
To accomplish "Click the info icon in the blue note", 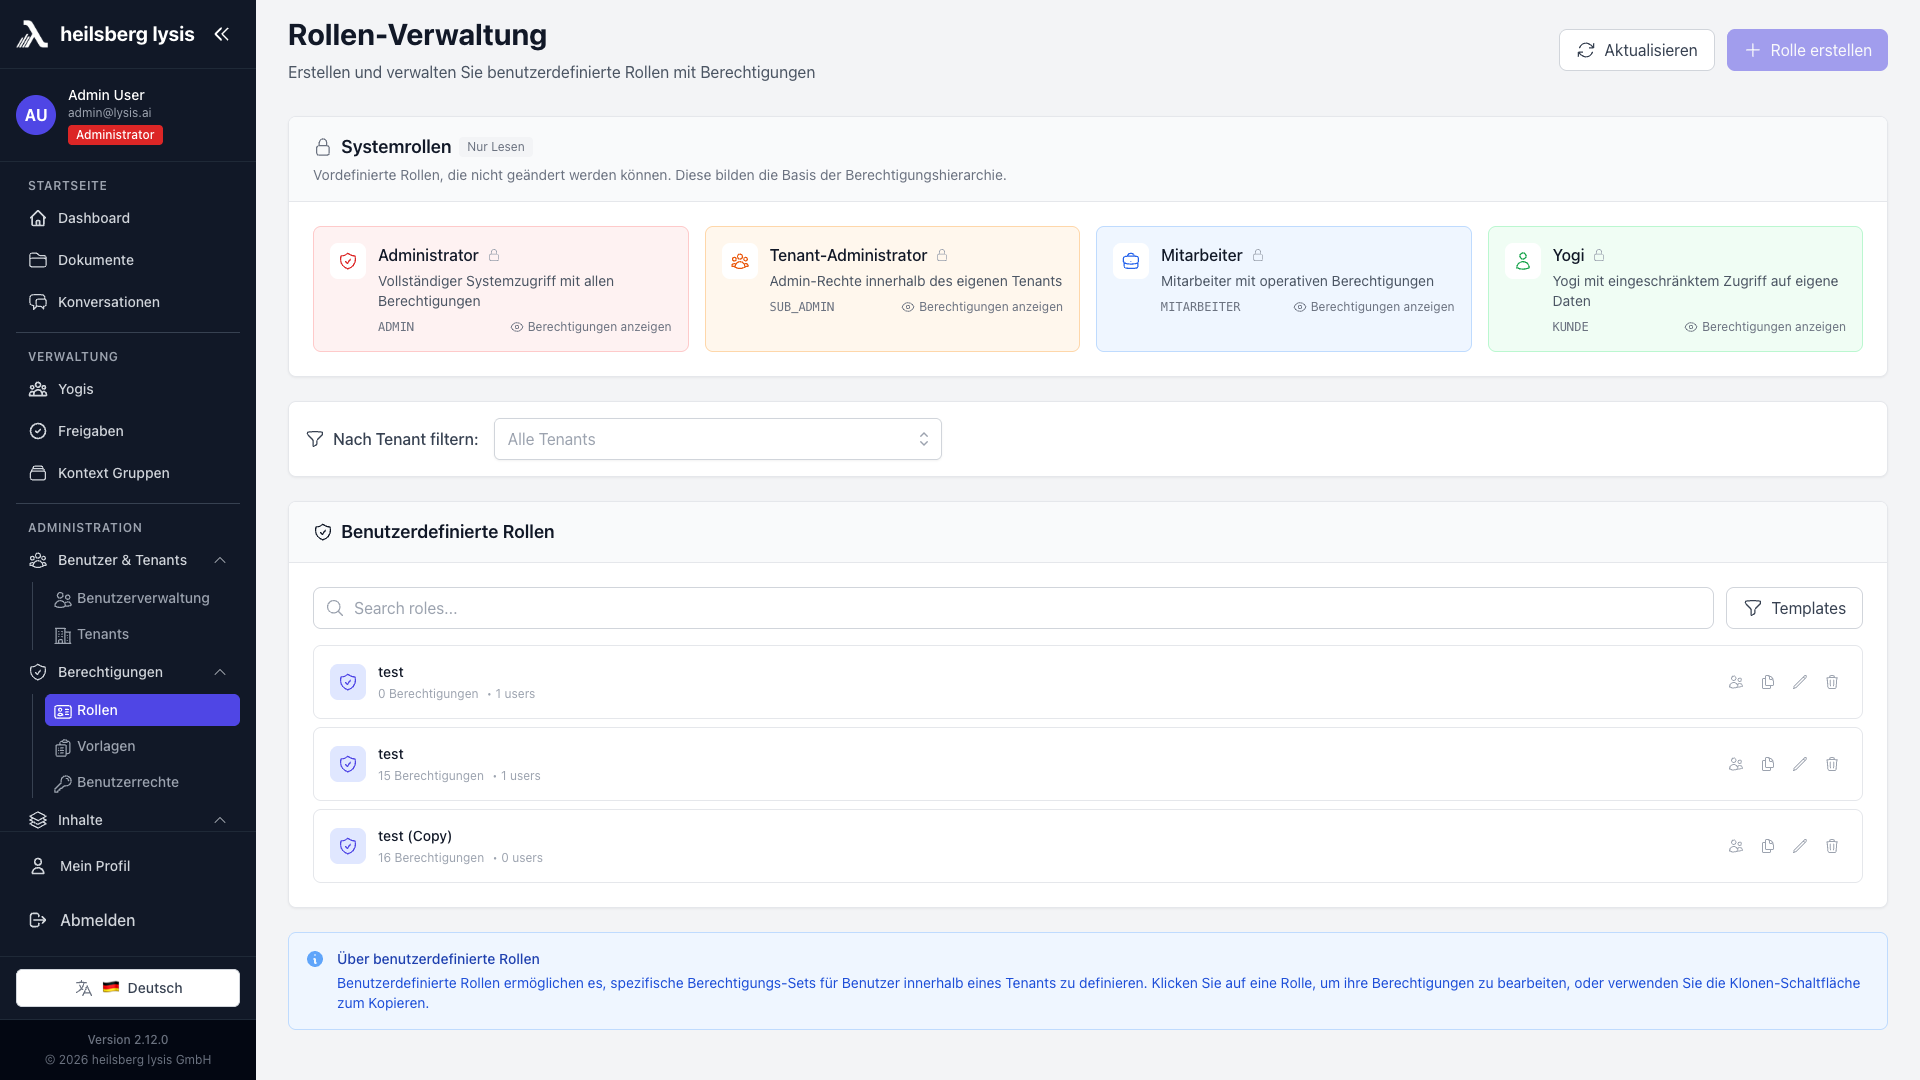I will coord(315,959).
